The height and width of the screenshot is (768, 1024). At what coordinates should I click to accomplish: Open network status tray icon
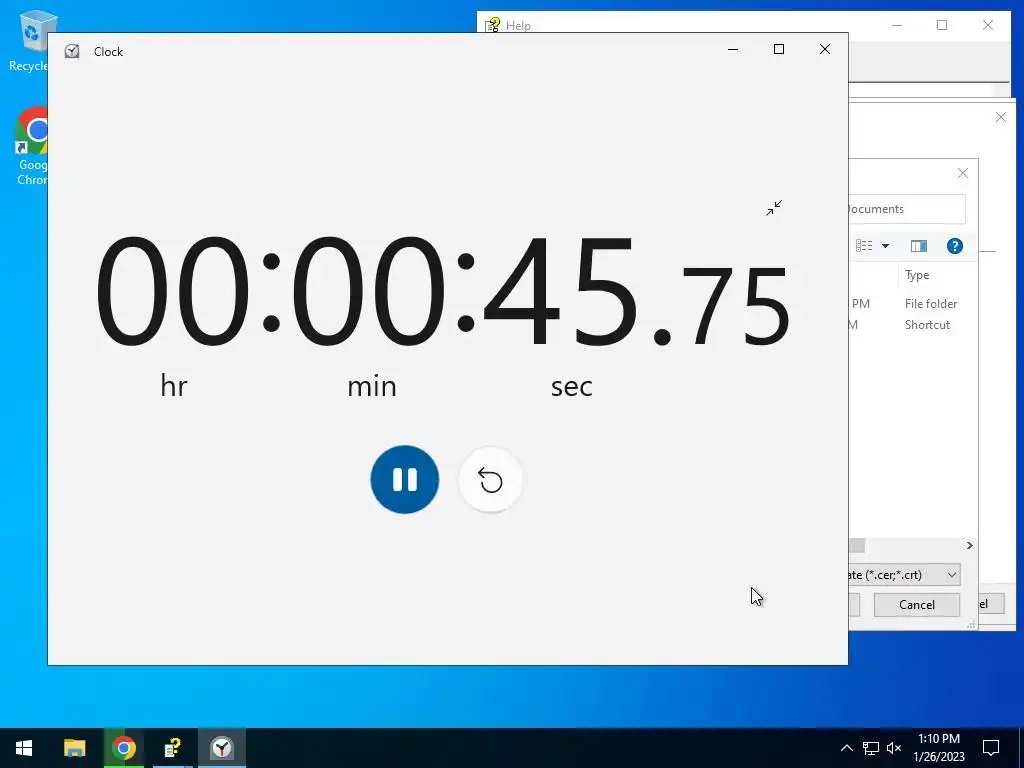871,748
